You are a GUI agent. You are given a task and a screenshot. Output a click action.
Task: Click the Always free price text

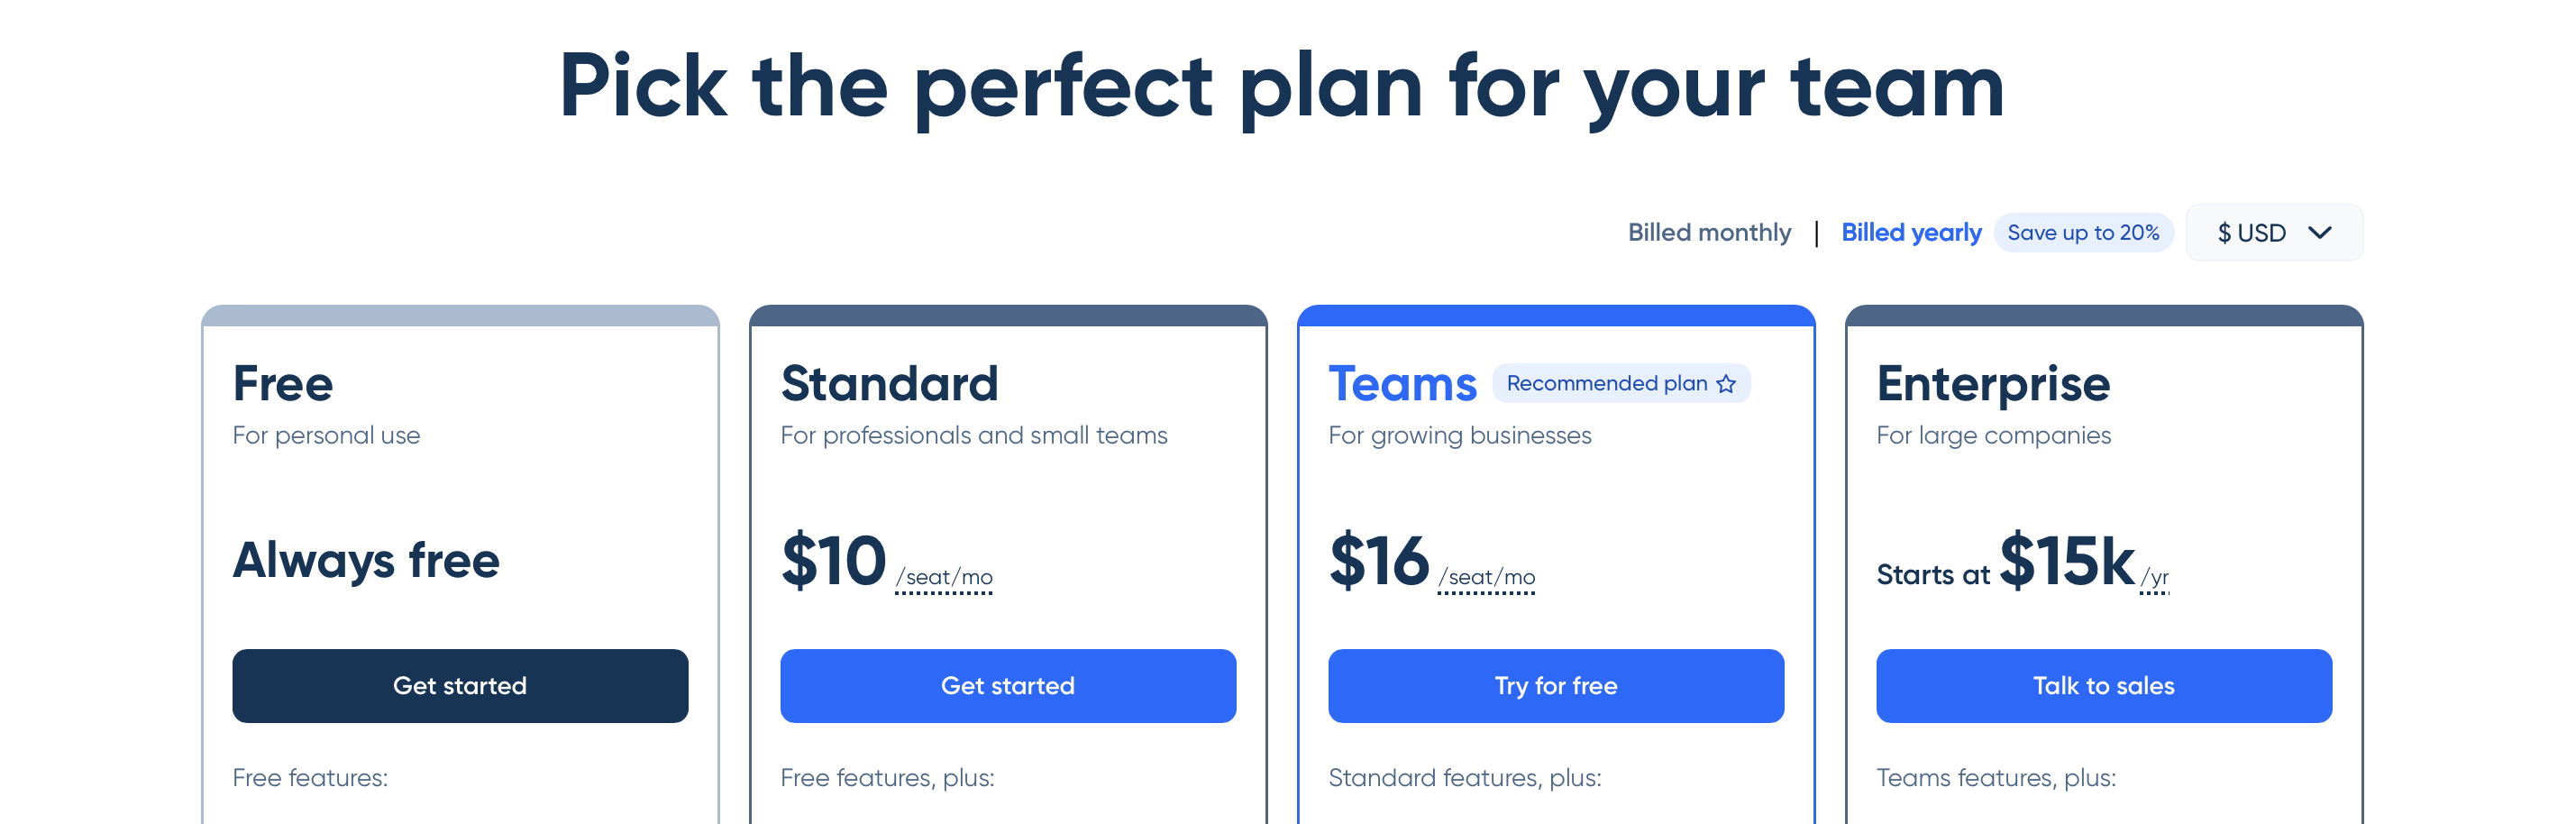coord(366,559)
